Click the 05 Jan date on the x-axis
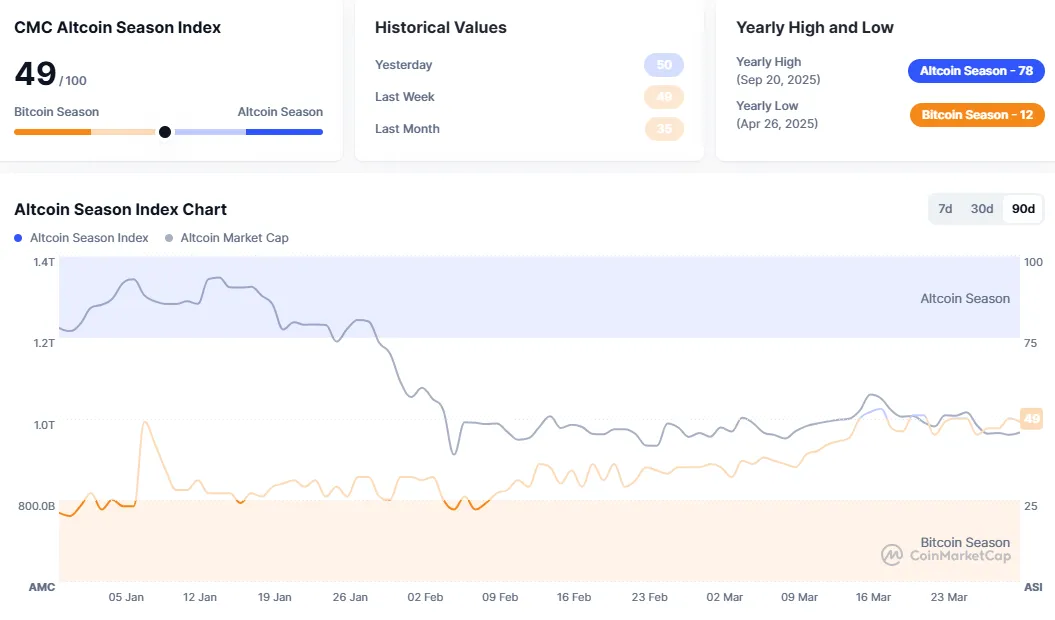Image resolution: width=1055 pixels, height=620 pixels. pyautogui.click(x=126, y=597)
